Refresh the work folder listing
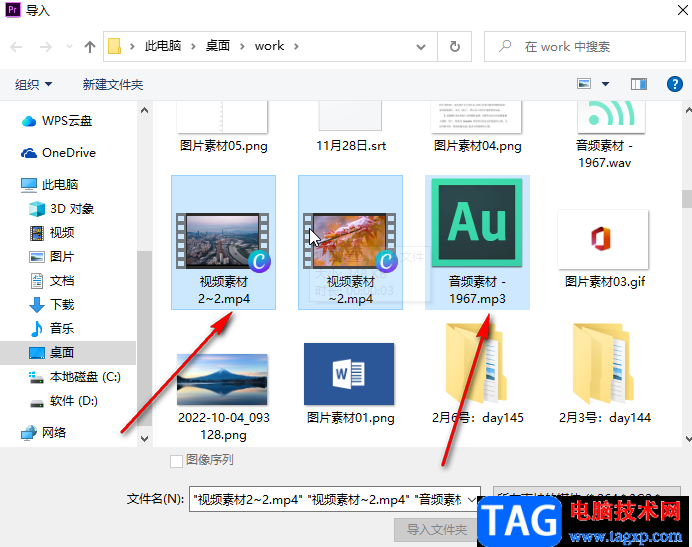This screenshot has height=547, width=692. pyautogui.click(x=455, y=46)
